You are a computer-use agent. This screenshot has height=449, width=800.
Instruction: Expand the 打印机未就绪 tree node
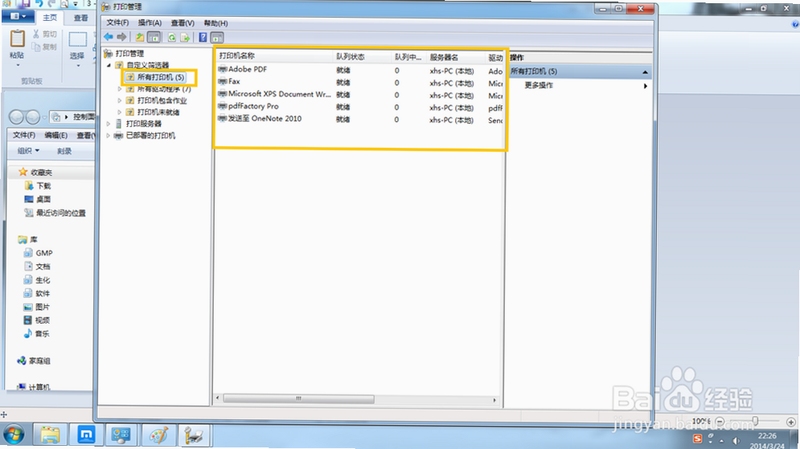(x=120, y=112)
